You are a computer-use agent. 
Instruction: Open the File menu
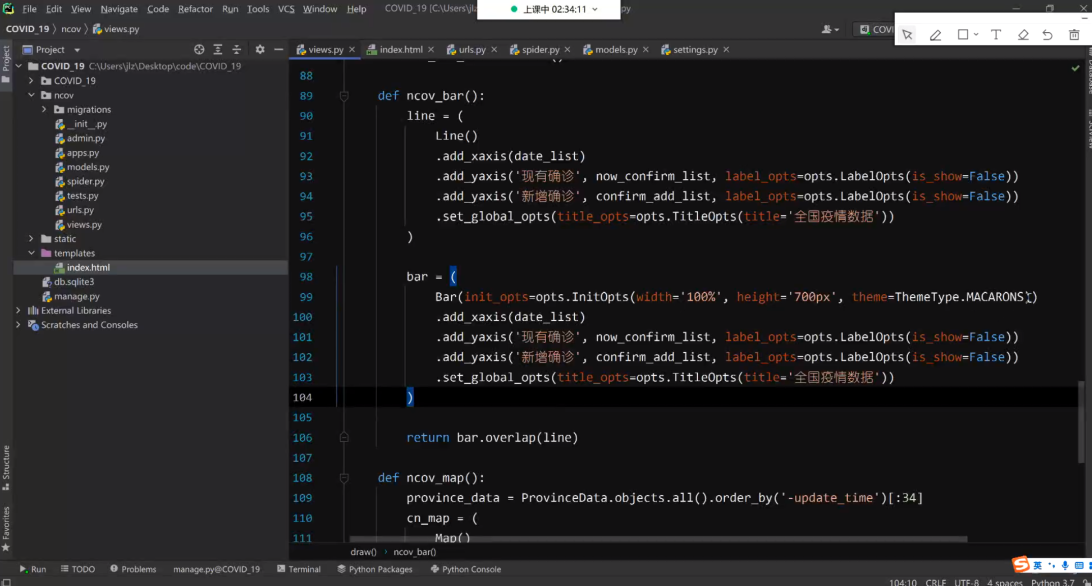pyautogui.click(x=29, y=9)
